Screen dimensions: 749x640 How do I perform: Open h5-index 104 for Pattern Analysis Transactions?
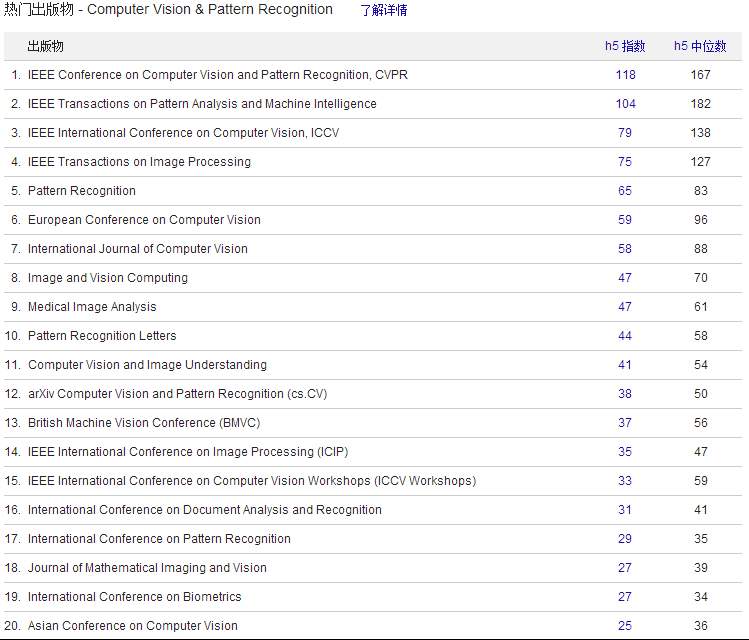(x=626, y=104)
